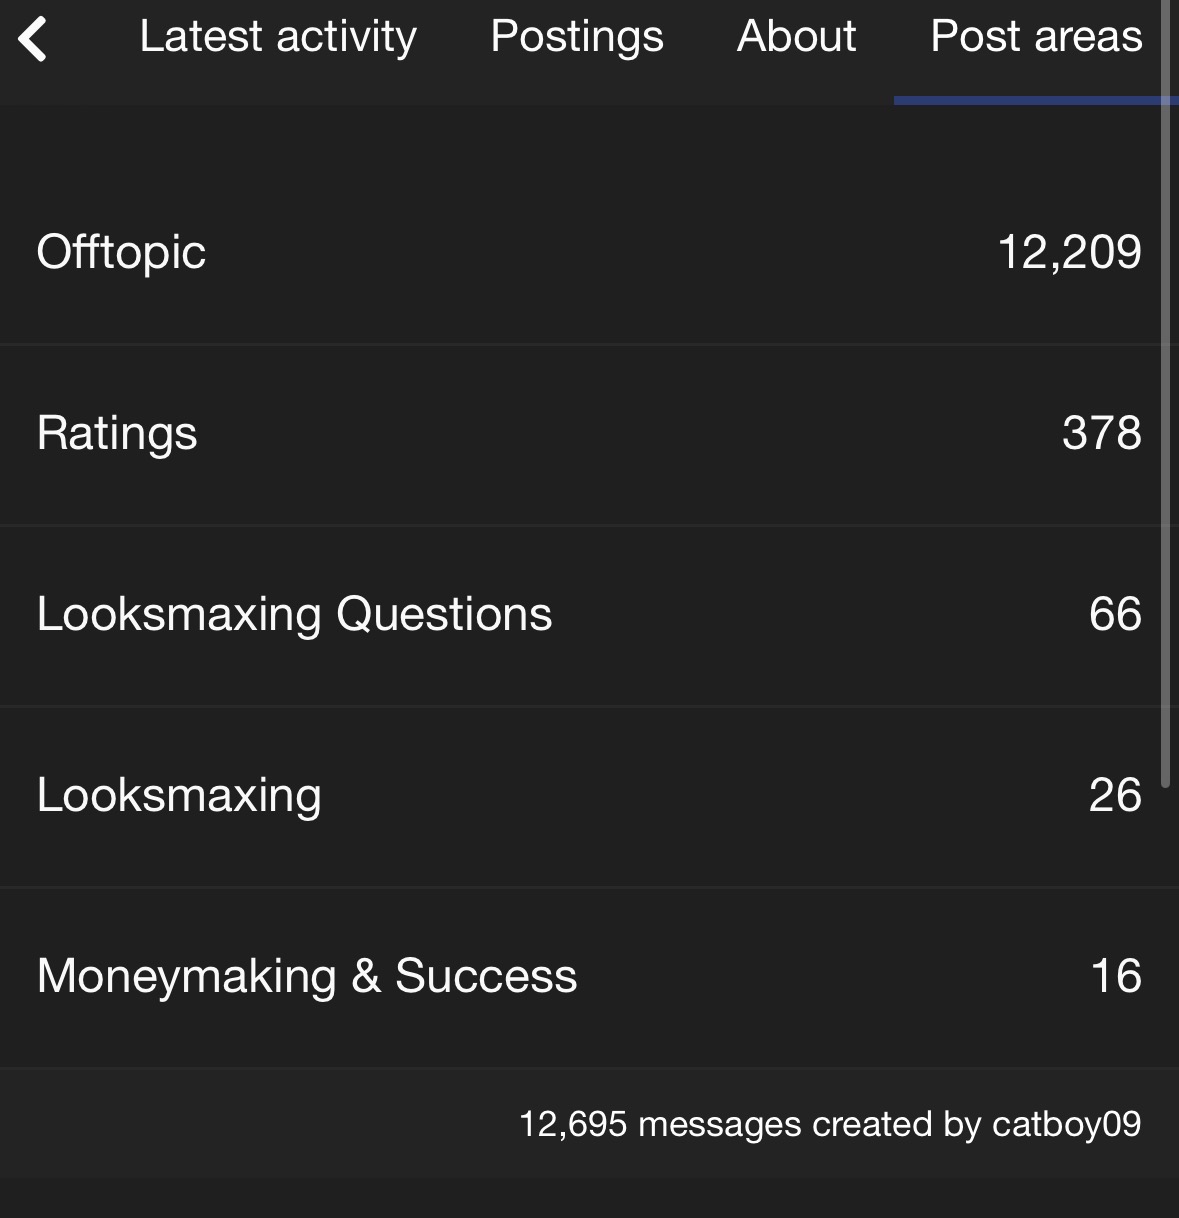Click the 378 Ratings message count
The width and height of the screenshot is (1179, 1218).
tap(1102, 433)
